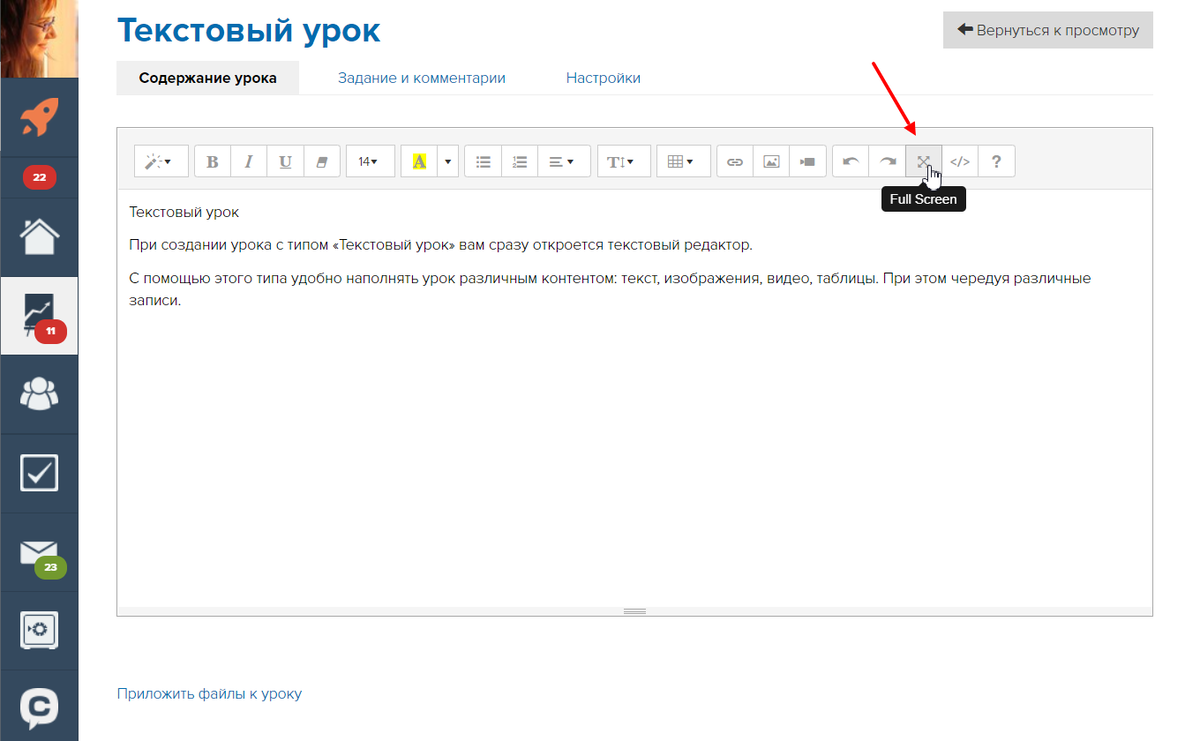This screenshot has width=1200, height=741.
Task: Open the font size 14 dropdown
Action: 369,161
